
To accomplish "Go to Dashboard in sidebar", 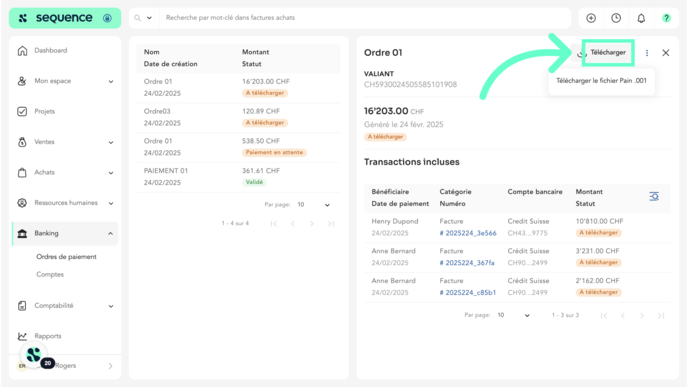I will 51,50.
